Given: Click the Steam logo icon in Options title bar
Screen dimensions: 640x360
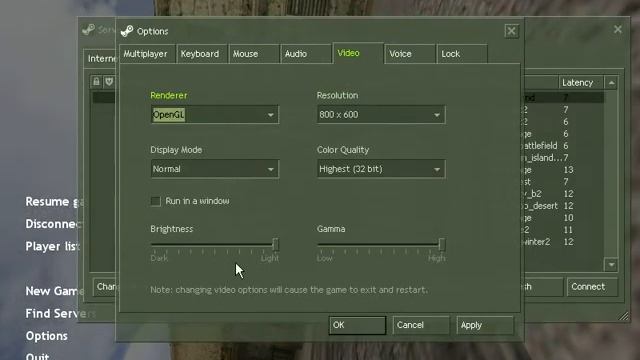Looking at the screenshot, I should click(x=127, y=31).
